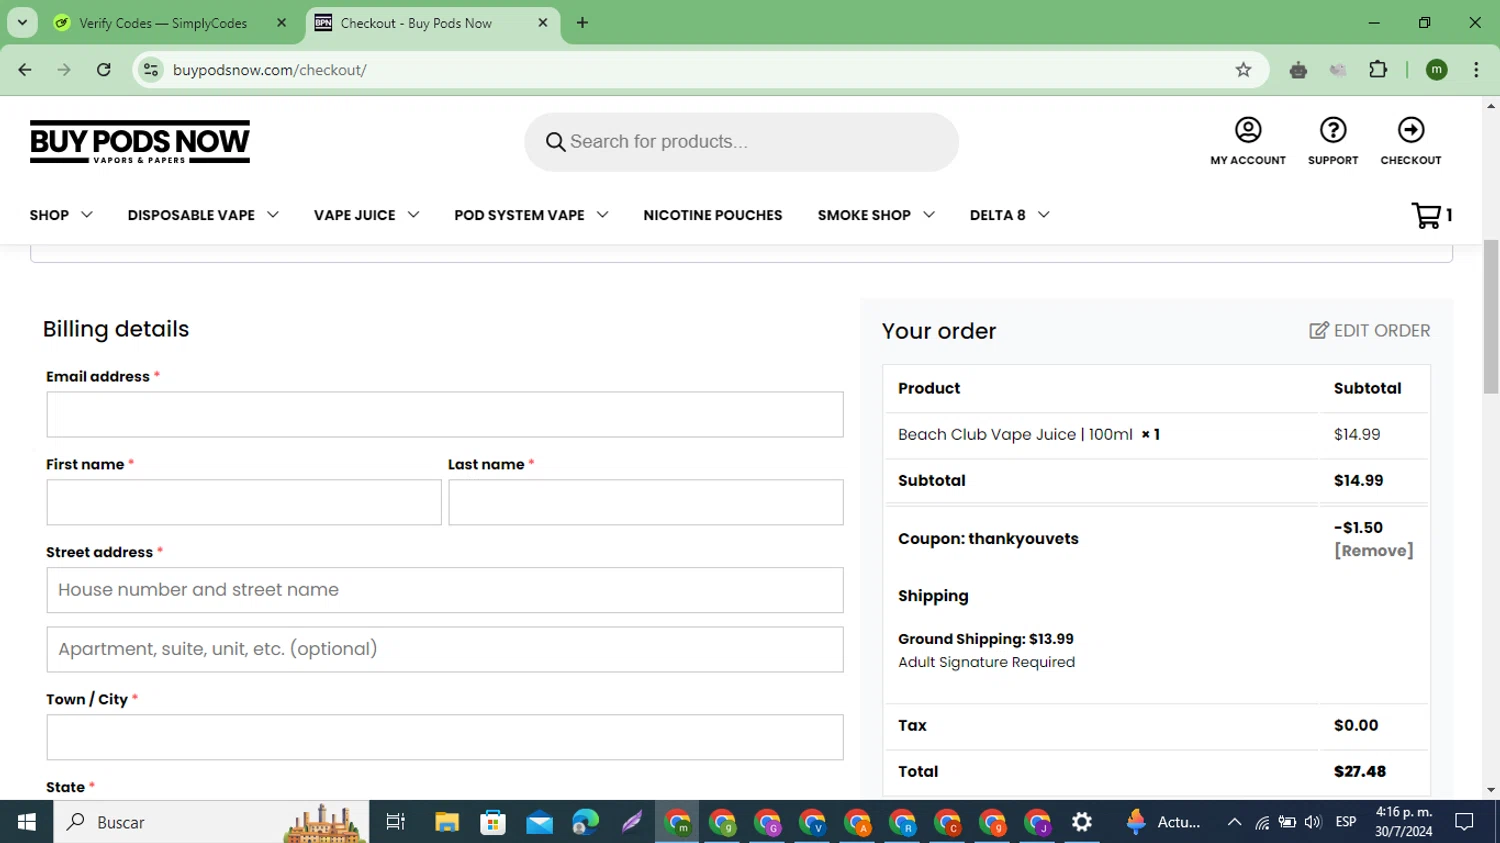The image size is (1500, 843).
Task: Click the Checkout arrow icon
Action: pyautogui.click(x=1411, y=130)
